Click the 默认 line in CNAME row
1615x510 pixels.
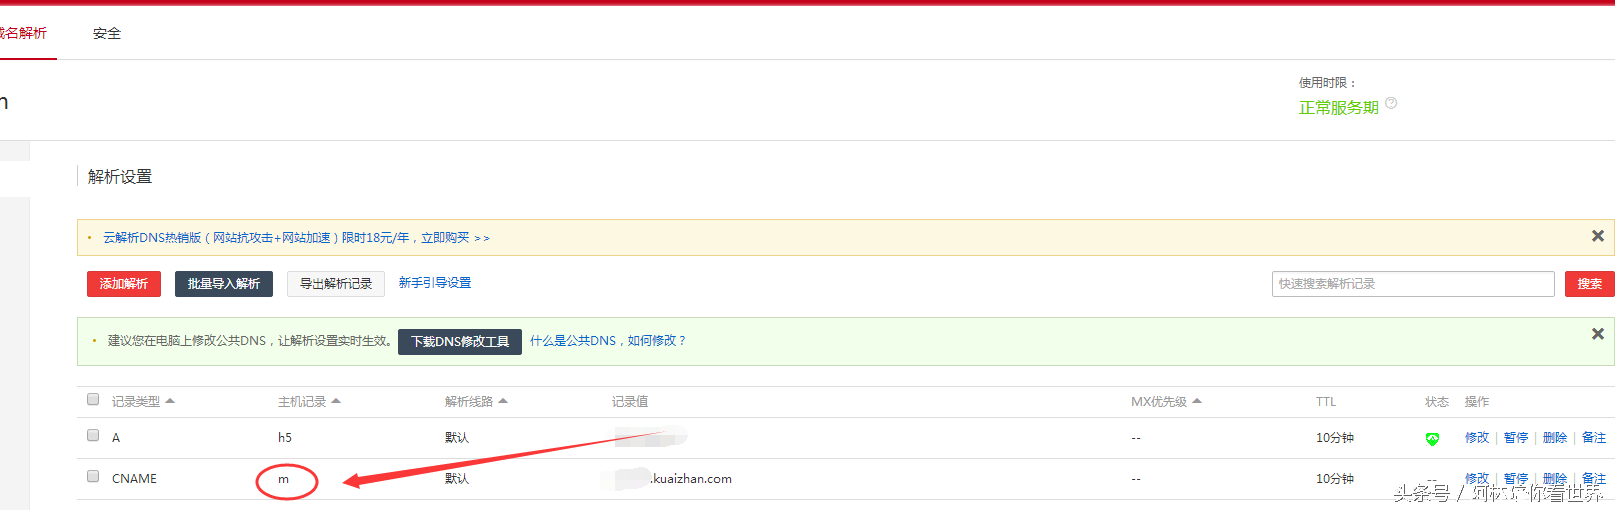pos(457,479)
